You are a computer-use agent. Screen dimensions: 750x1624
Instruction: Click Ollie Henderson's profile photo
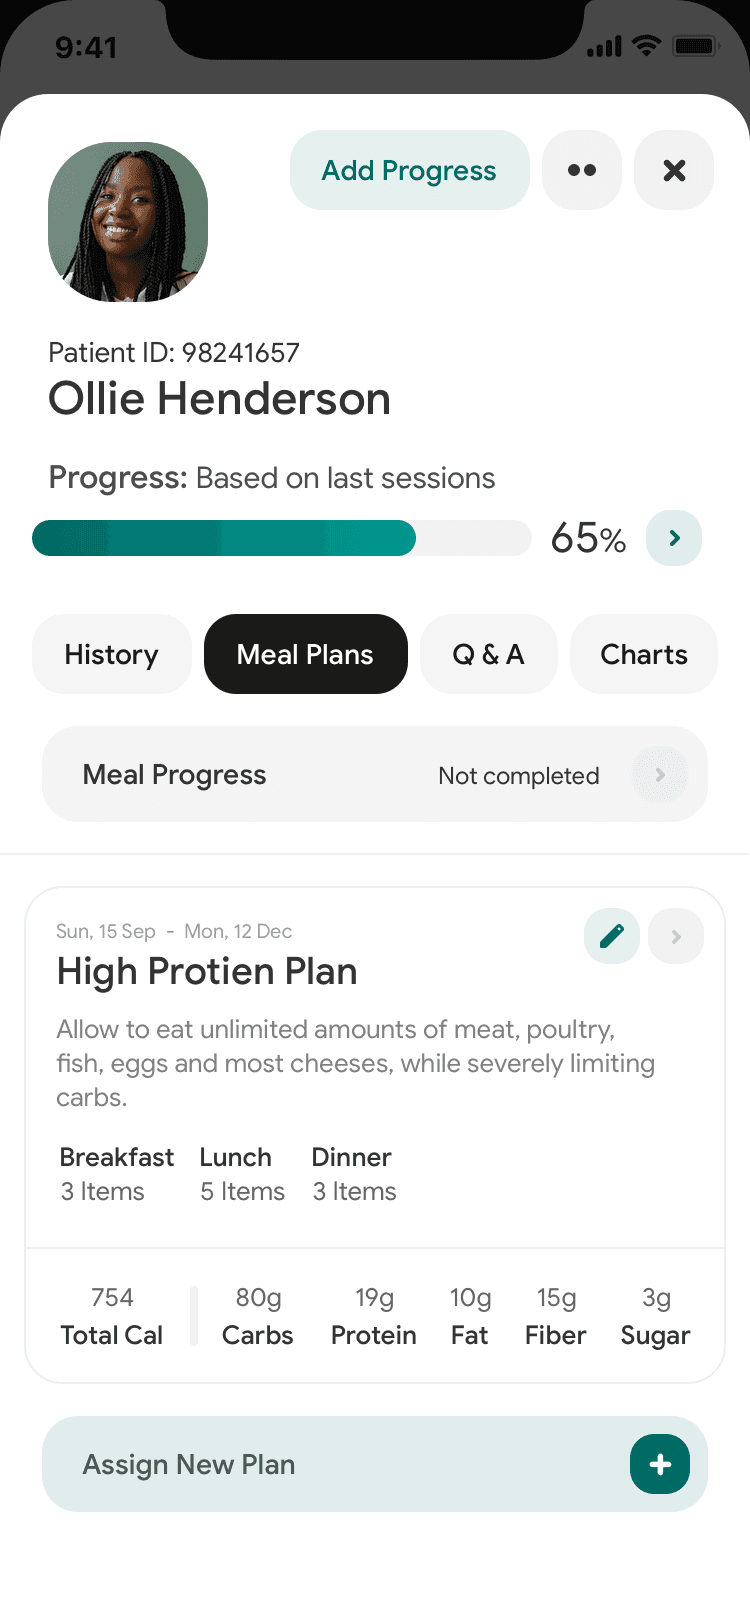(128, 222)
